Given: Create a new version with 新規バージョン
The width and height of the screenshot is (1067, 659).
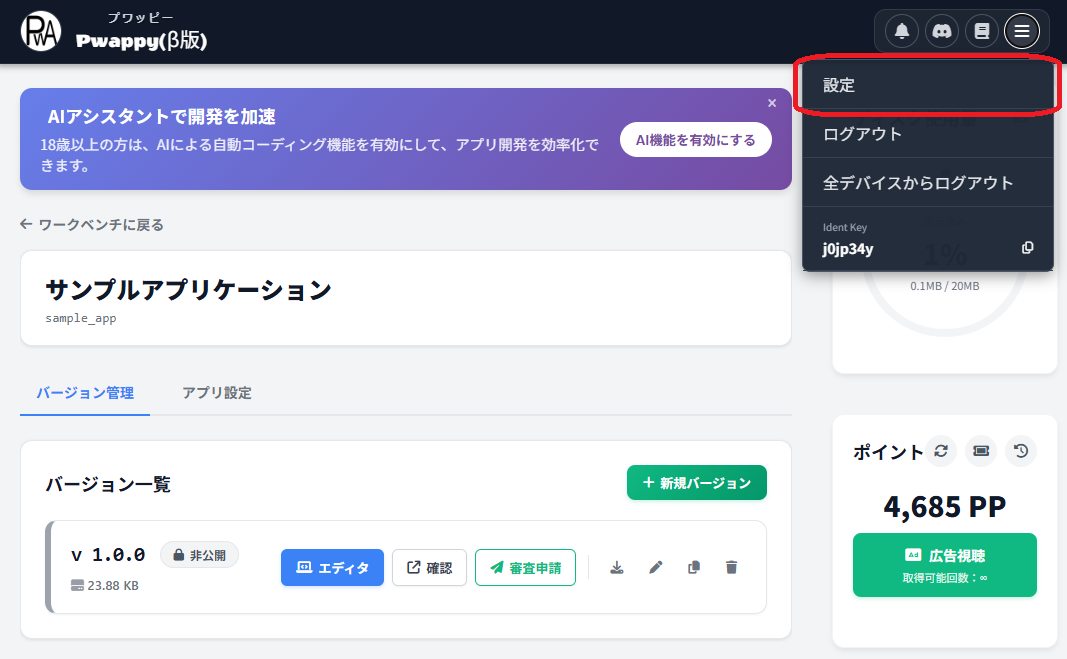Looking at the screenshot, I should coord(697,482).
